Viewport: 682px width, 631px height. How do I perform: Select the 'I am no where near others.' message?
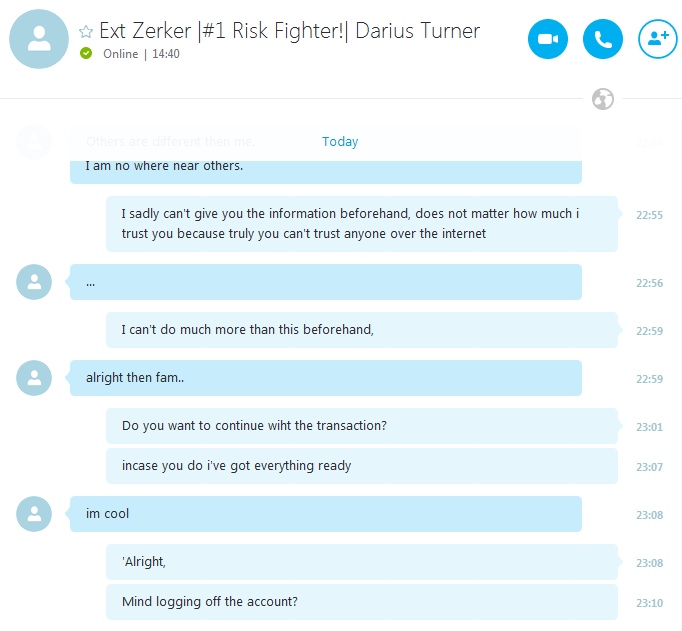pos(326,170)
